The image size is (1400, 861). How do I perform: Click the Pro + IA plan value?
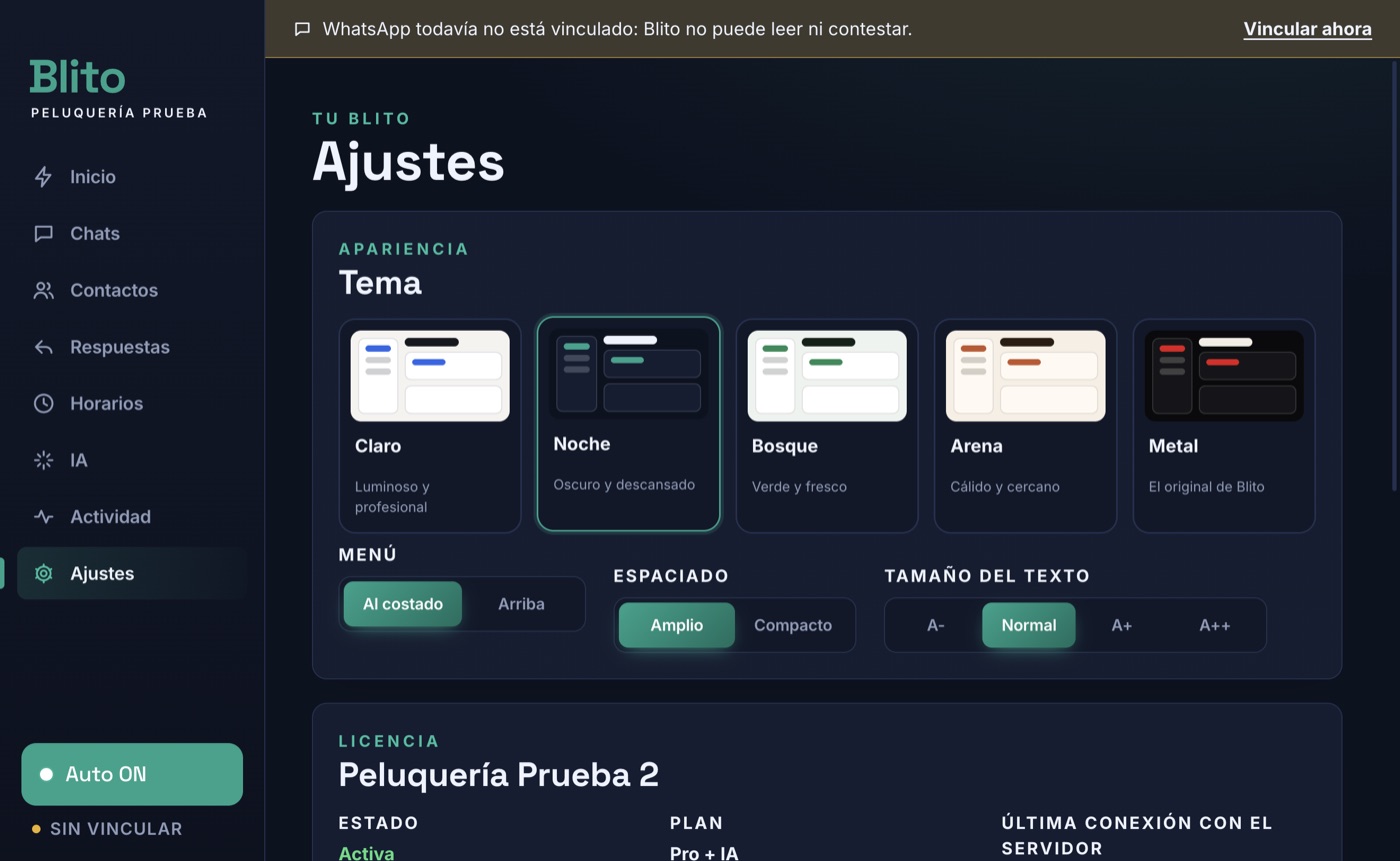point(704,853)
